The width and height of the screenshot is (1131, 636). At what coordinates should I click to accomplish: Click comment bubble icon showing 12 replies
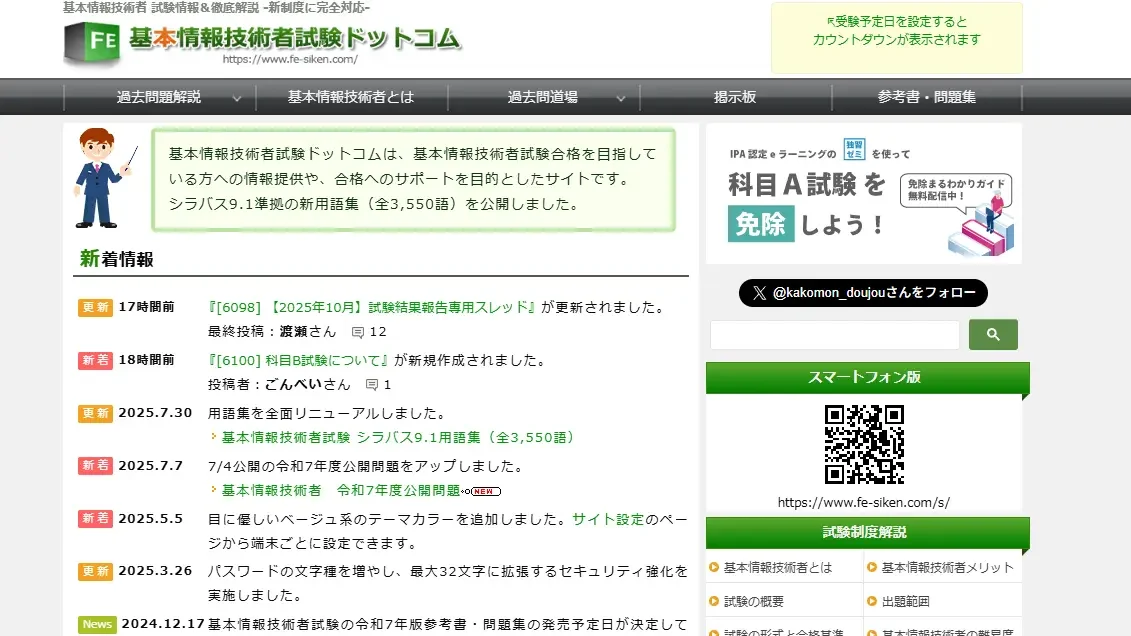[x=358, y=332]
